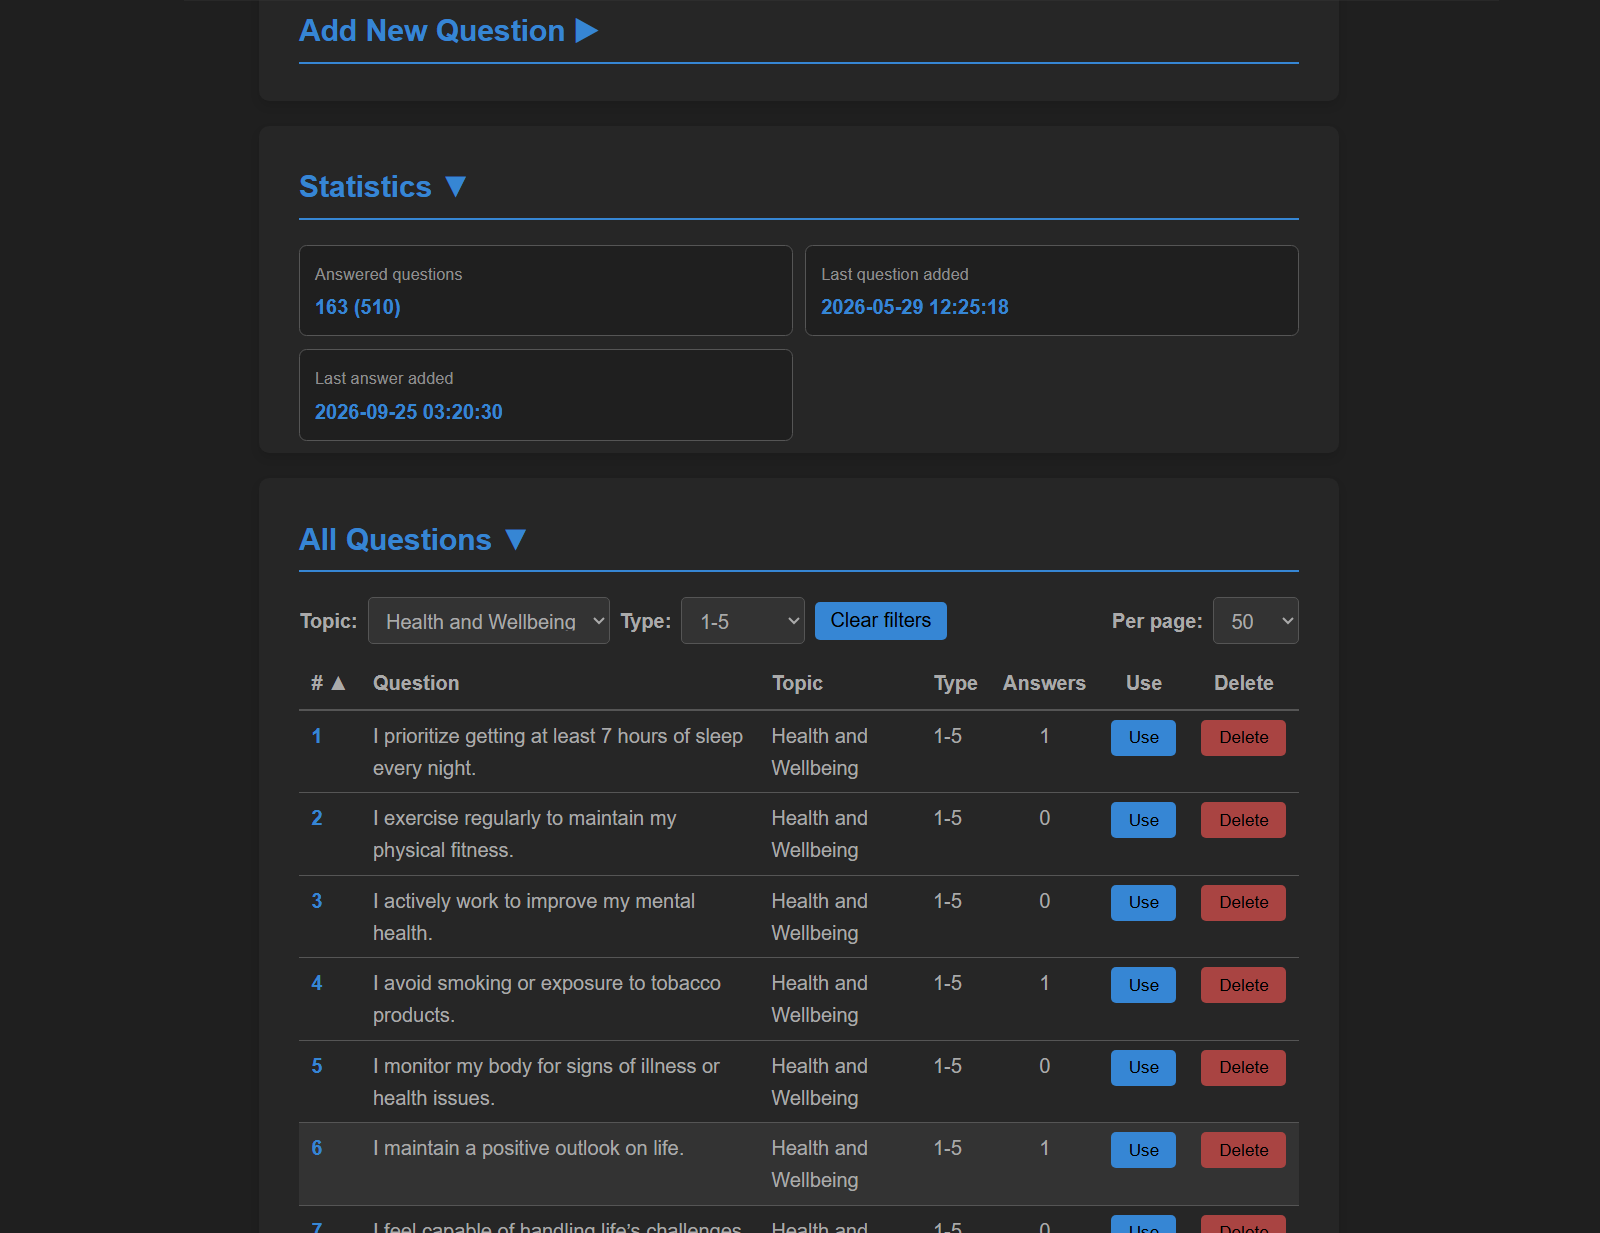Expand the Add New Question section

pyautogui.click(x=448, y=31)
